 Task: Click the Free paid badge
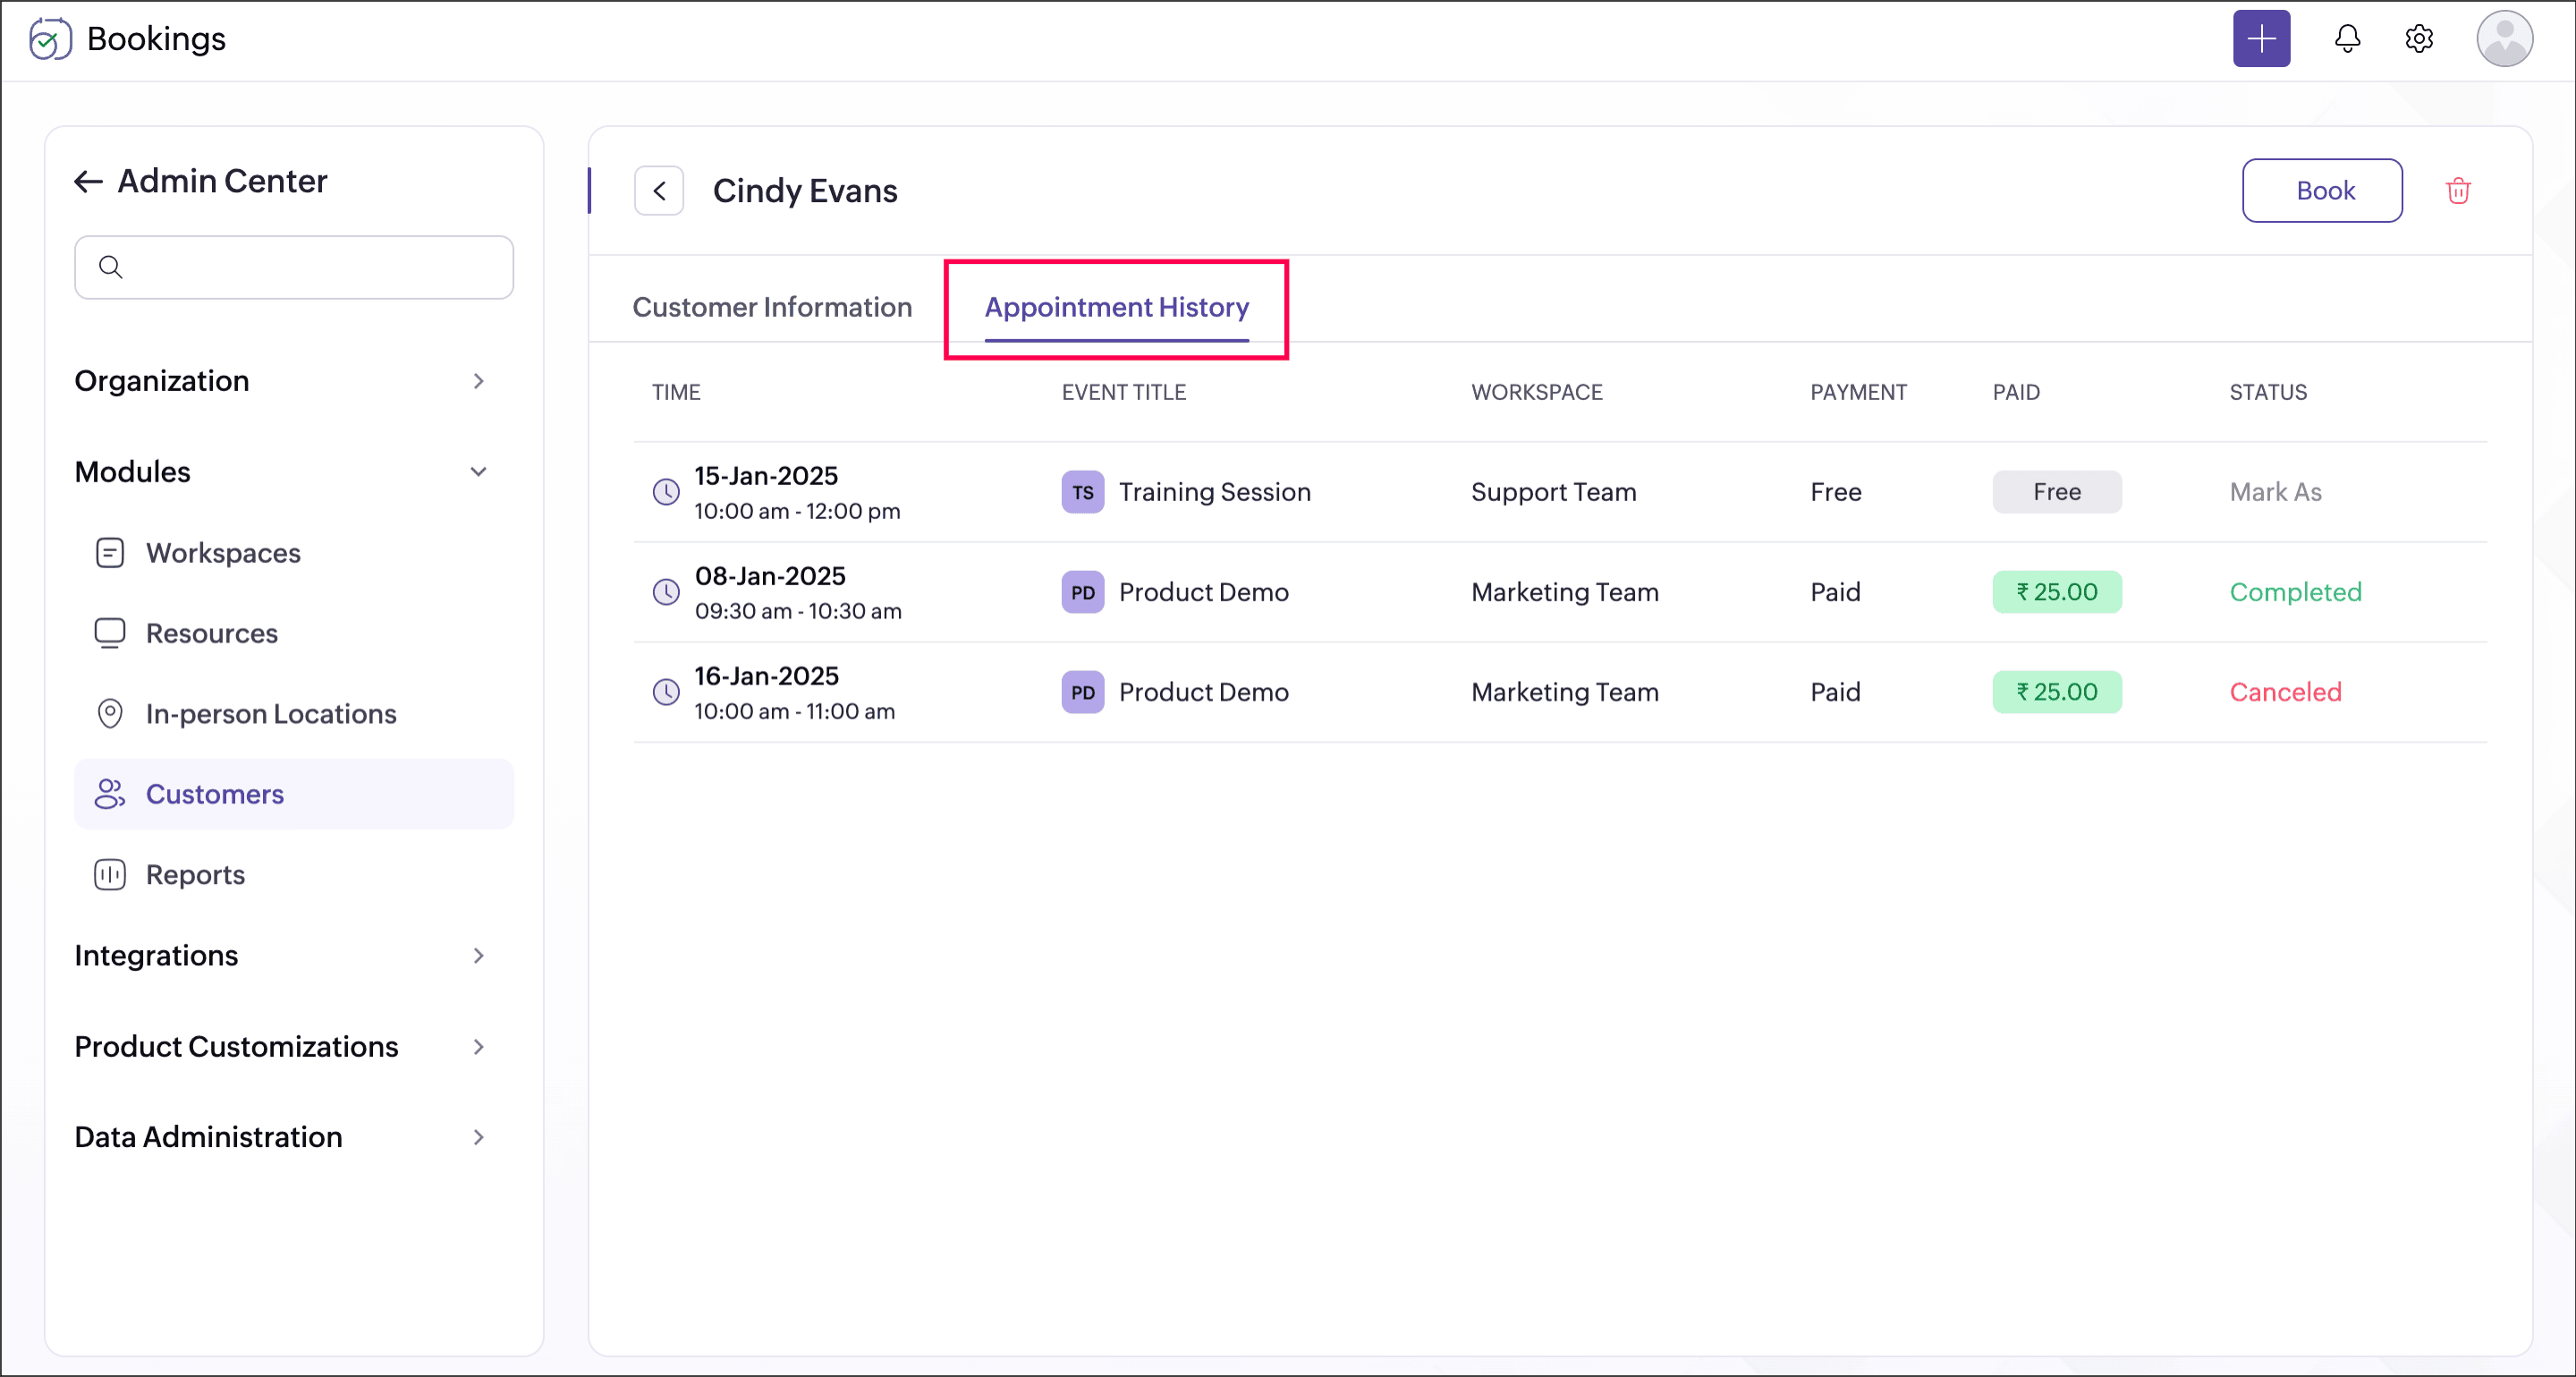coord(2056,492)
